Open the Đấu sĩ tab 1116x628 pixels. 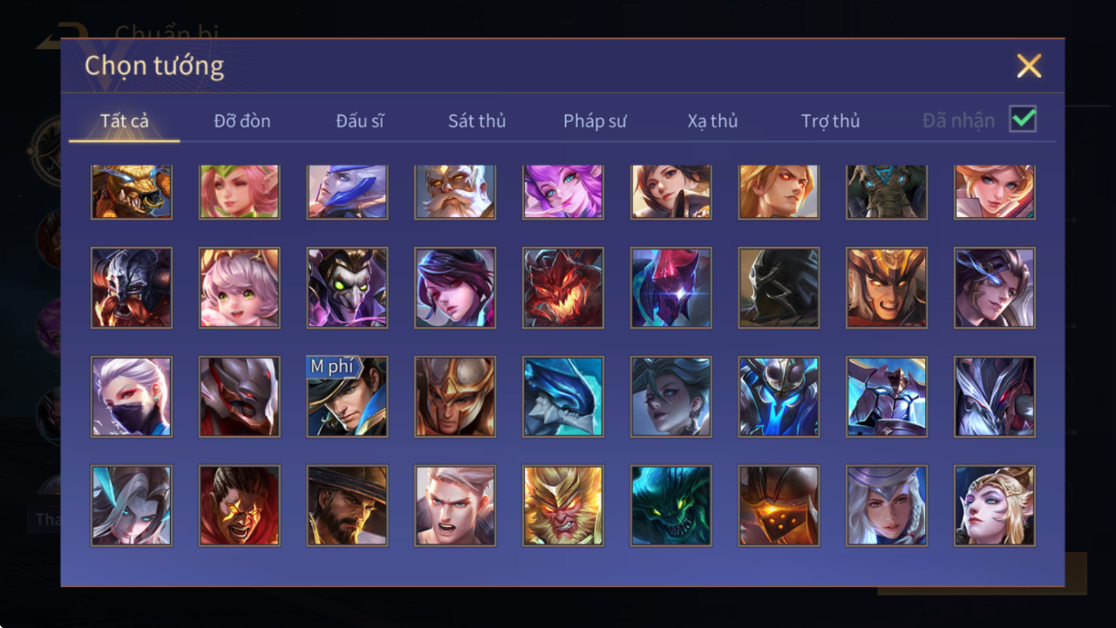(x=359, y=121)
